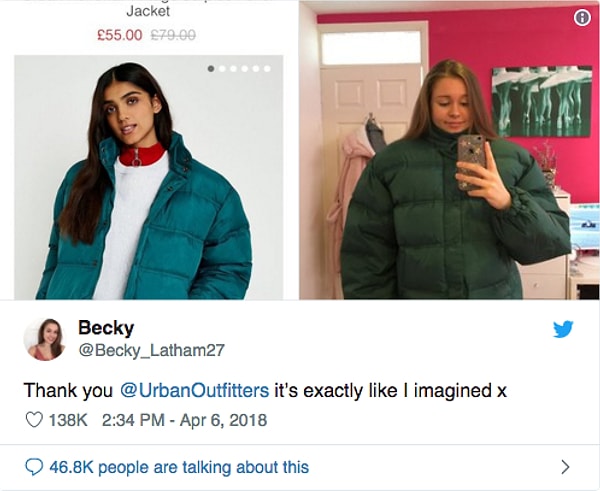This screenshot has width=600, height=491.
Task: Open the teal puffer jacket product photo
Action: [x=148, y=177]
